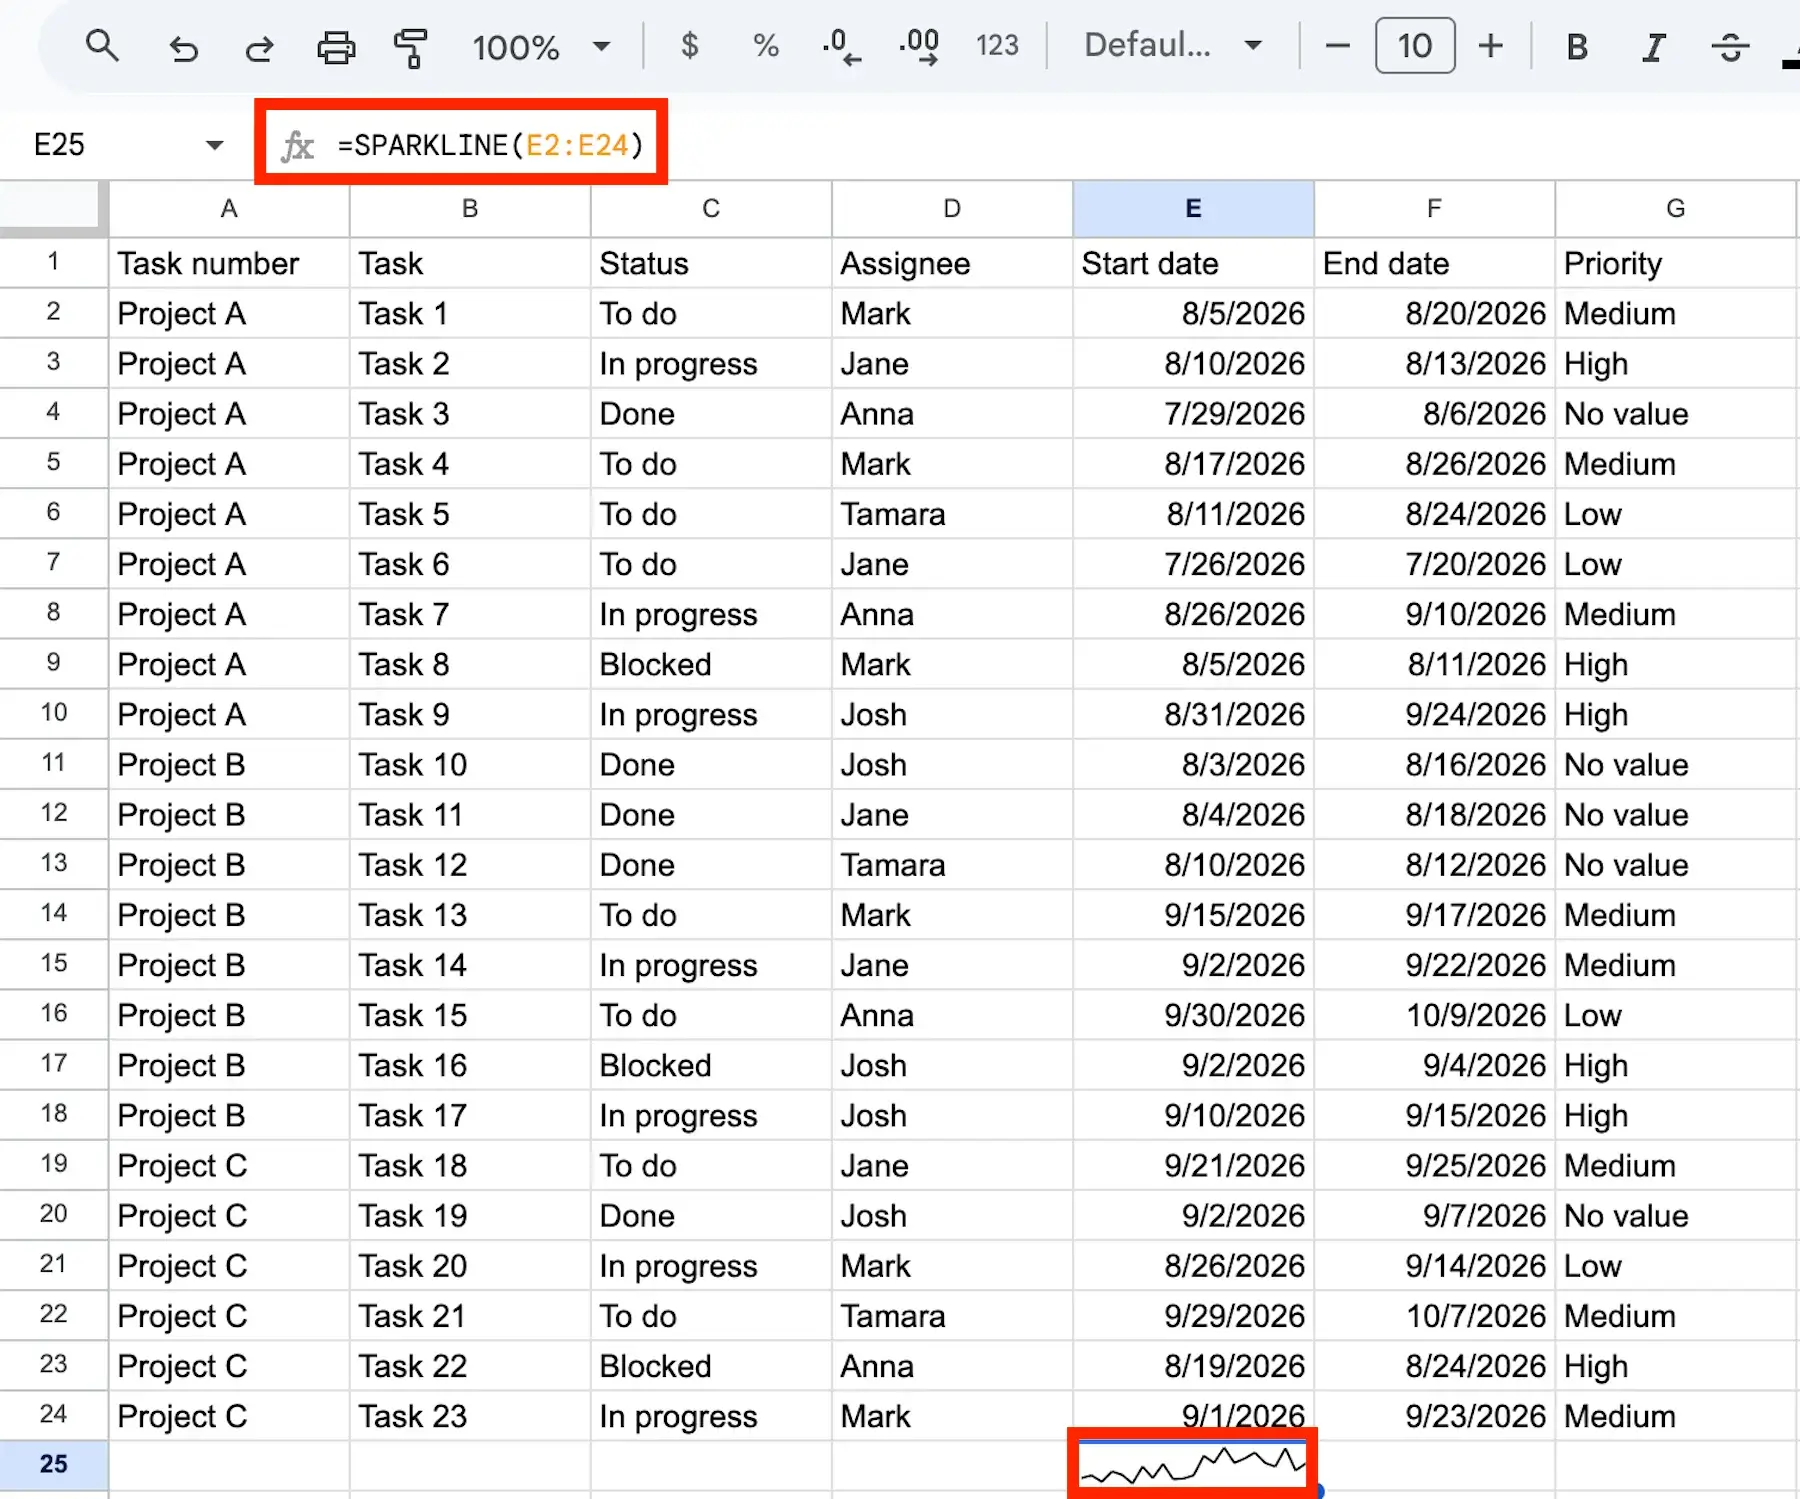Select column A header
The image size is (1800, 1499).
[229, 209]
